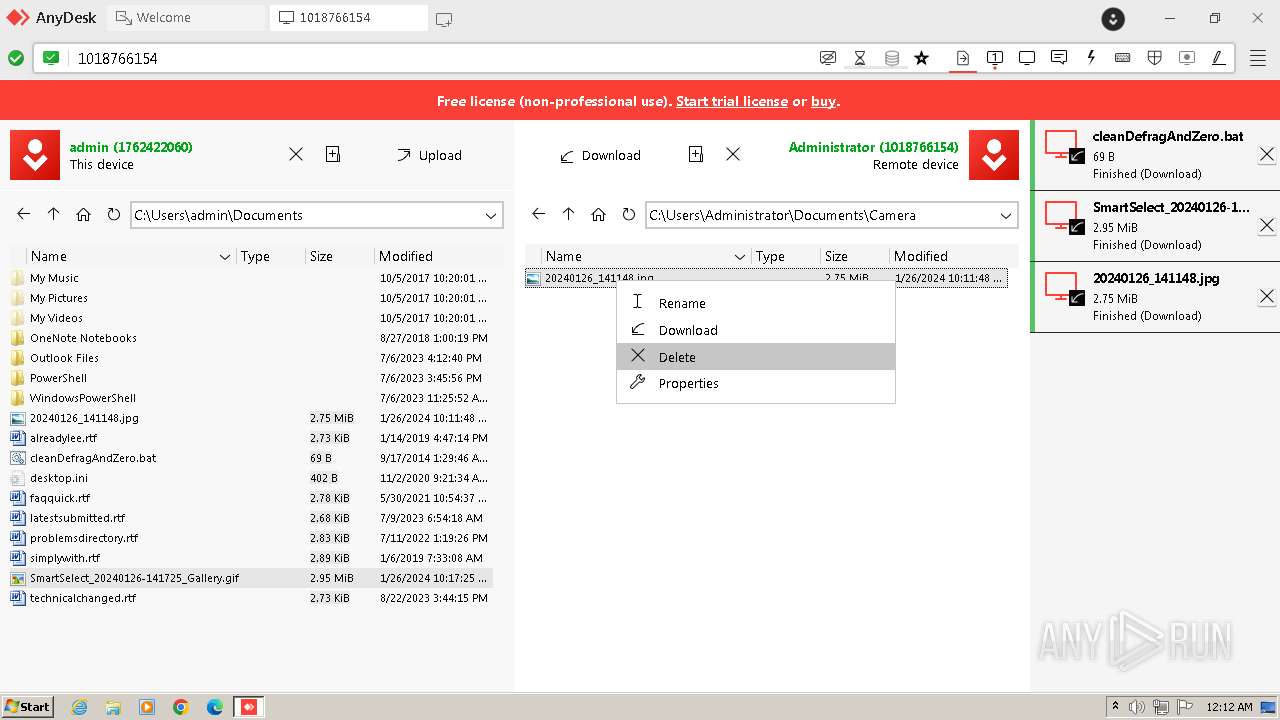
Task: Open Name column dropdown in local panel
Action: click(x=225, y=257)
